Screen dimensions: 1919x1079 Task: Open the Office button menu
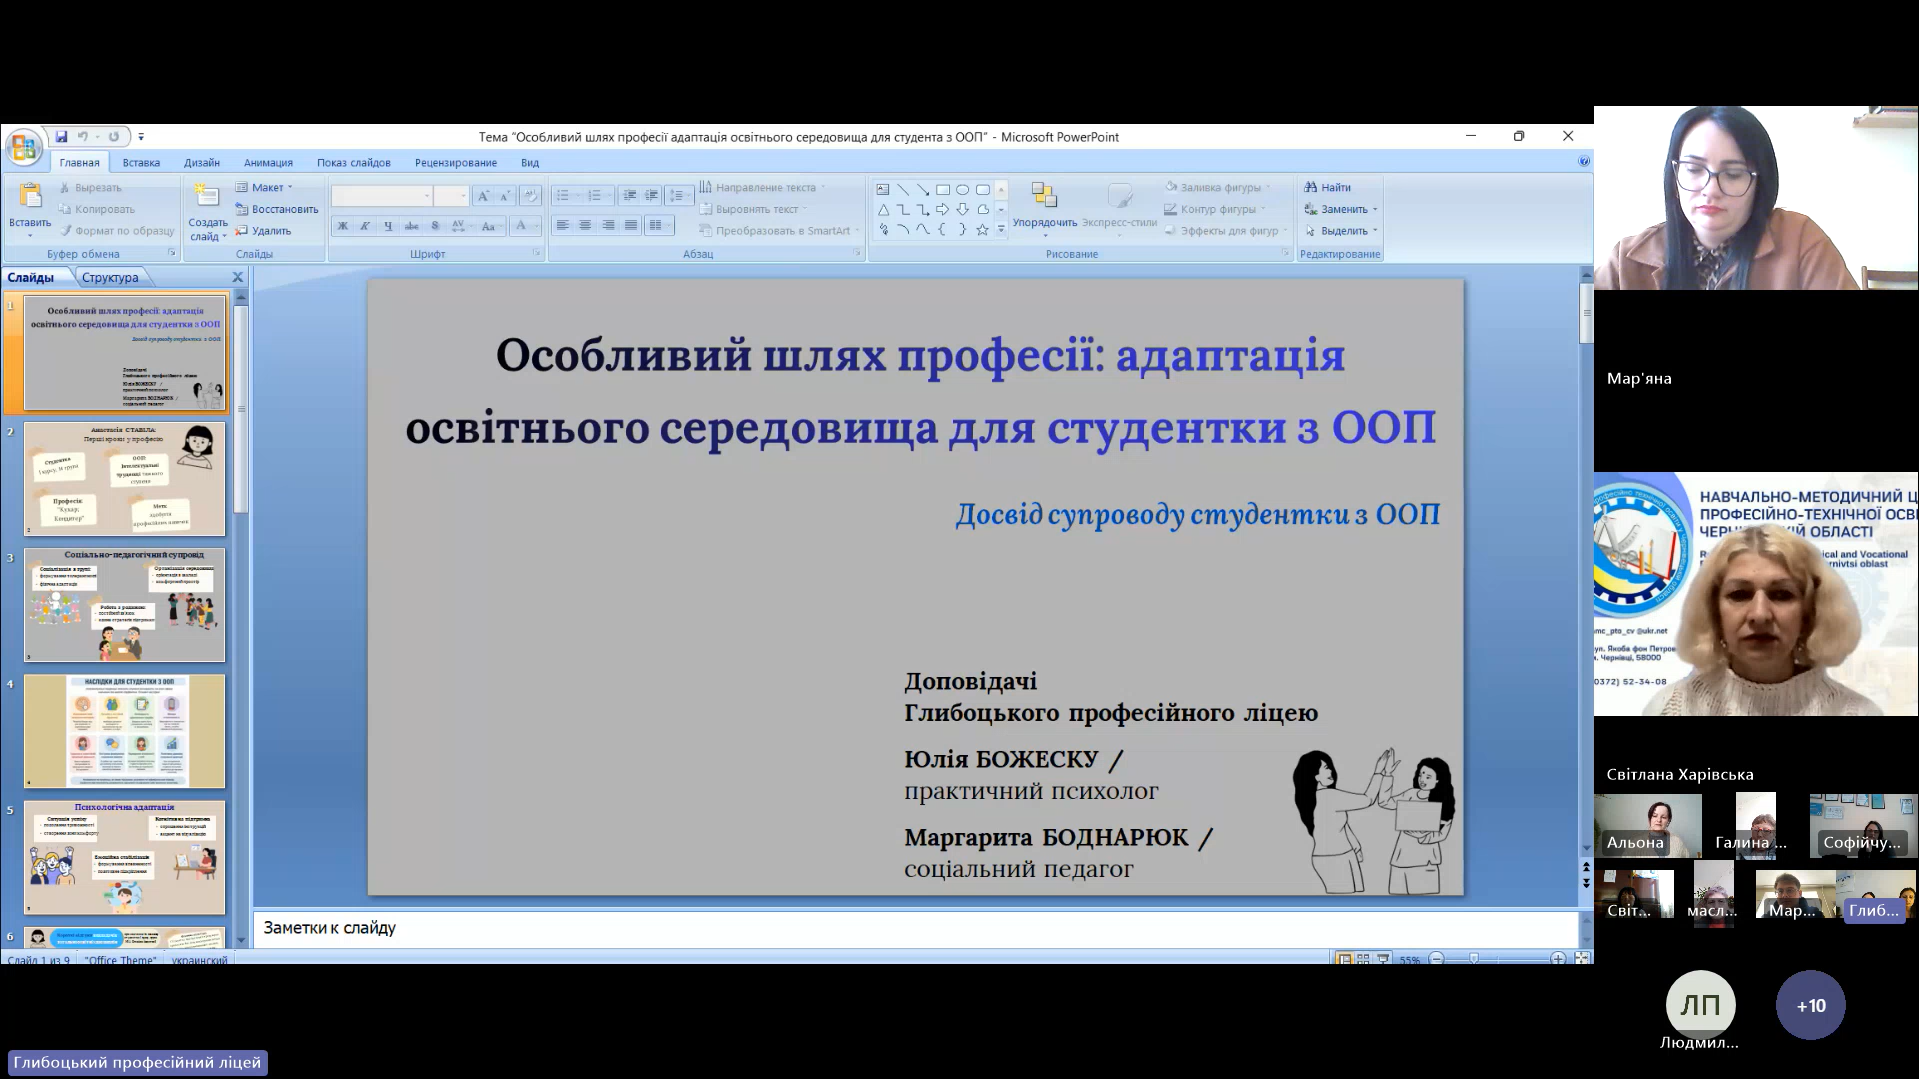[x=23, y=148]
